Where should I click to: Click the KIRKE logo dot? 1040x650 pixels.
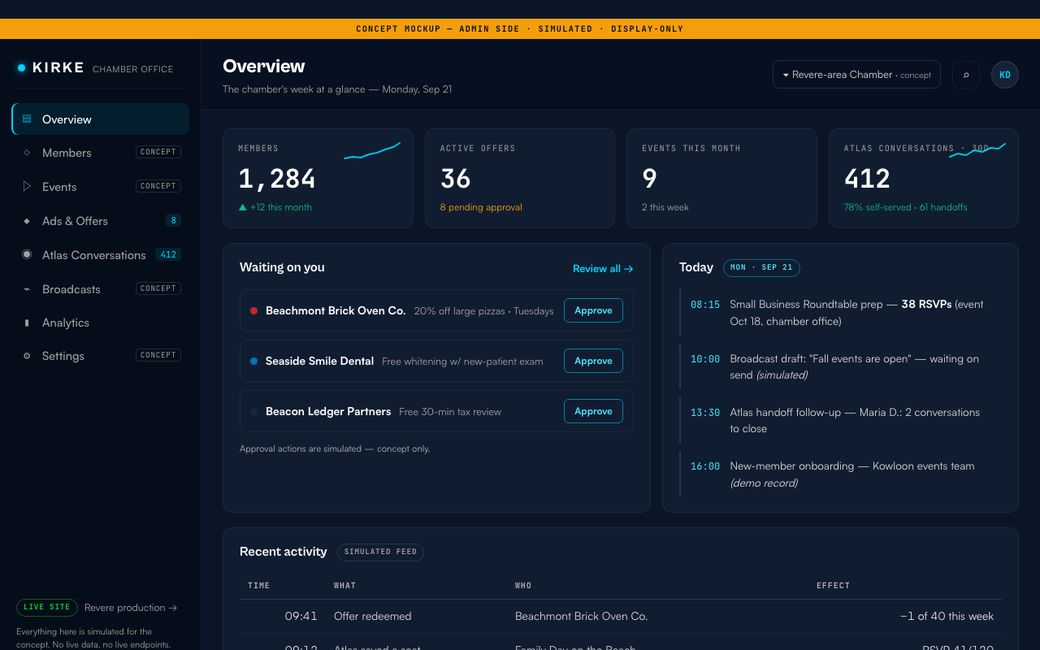tap(21, 68)
